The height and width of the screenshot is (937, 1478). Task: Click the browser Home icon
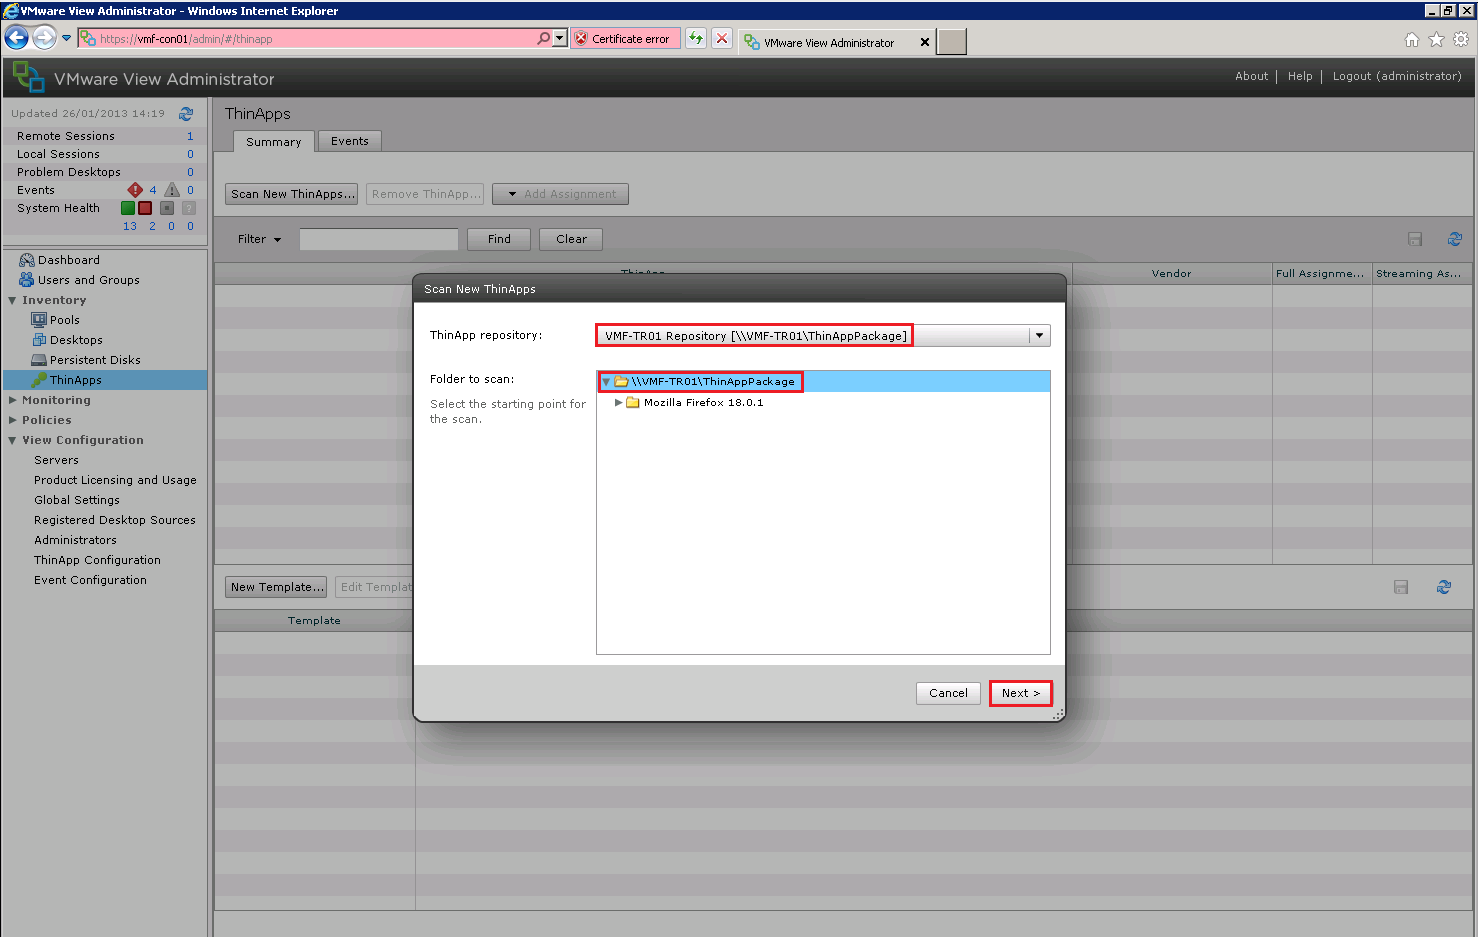coord(1412,39)
